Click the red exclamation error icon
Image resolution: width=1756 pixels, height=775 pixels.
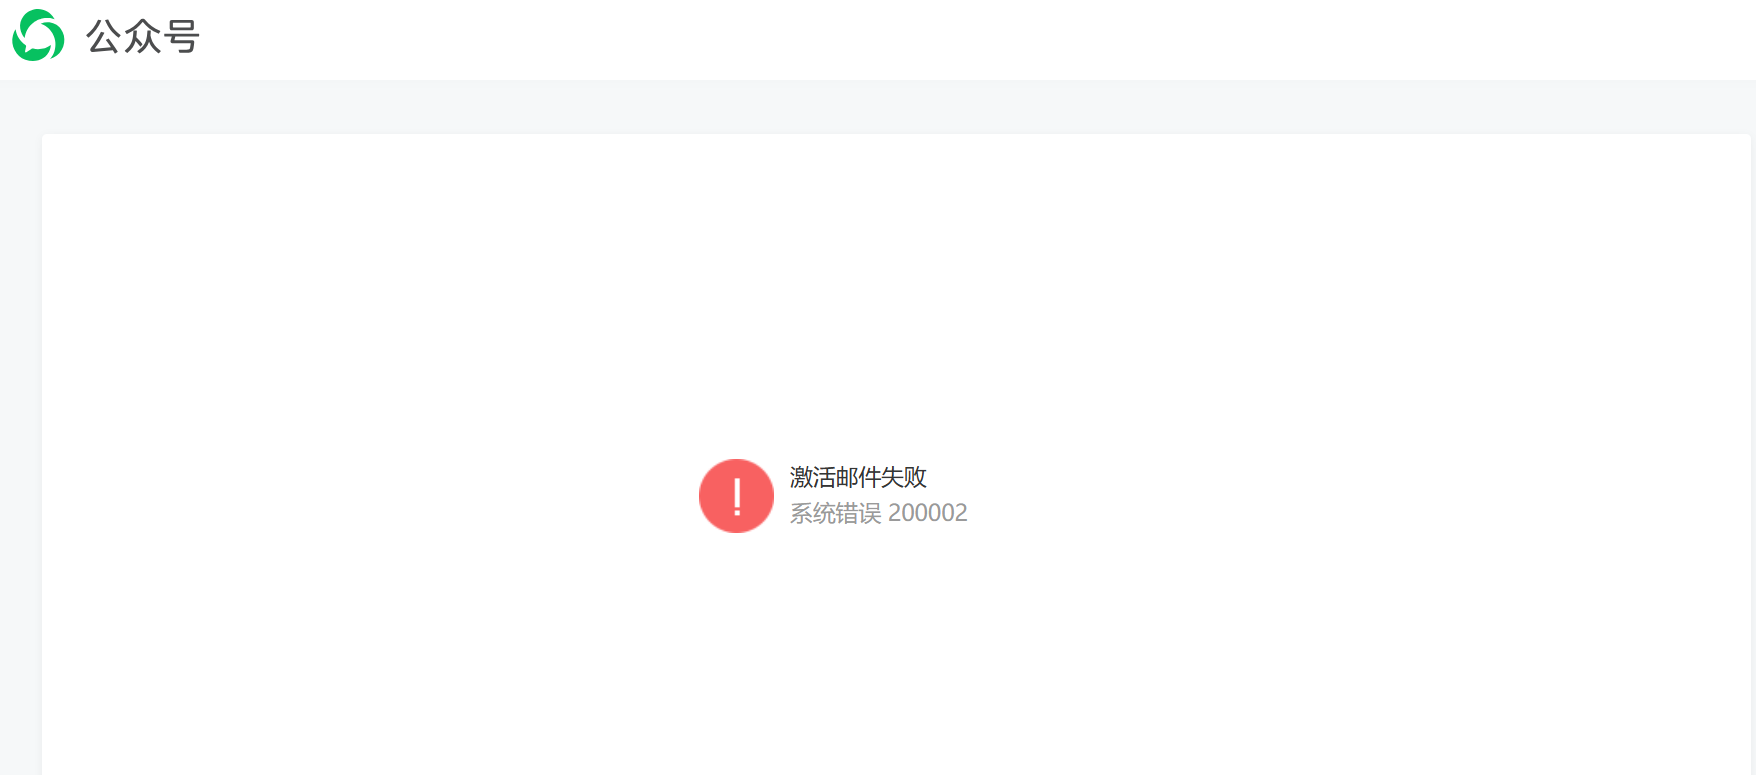(x=736, y=496)
